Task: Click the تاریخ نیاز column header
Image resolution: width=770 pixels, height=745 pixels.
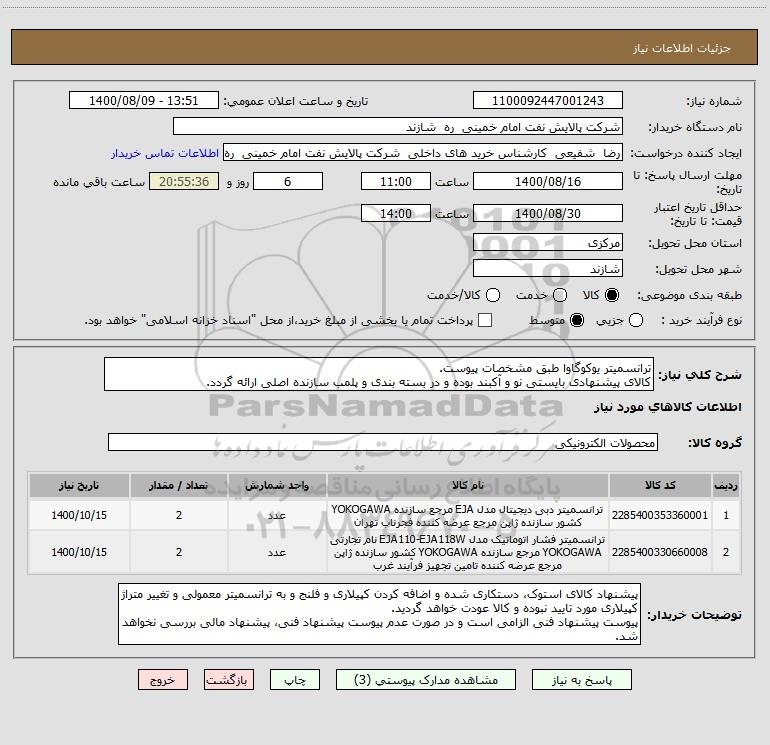Action: [79, 485]
